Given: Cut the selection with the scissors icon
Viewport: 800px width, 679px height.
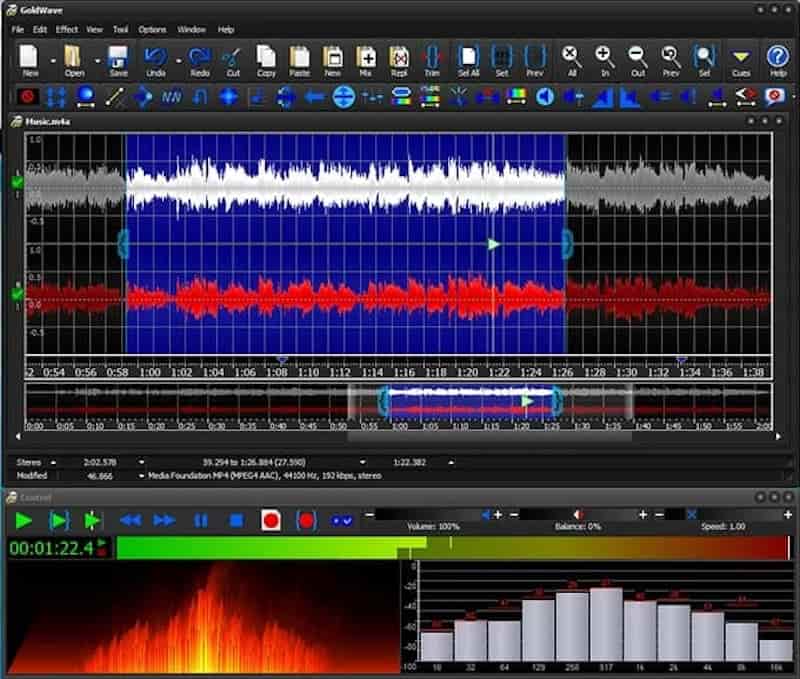Looking at the screenshot, I should click(x=233, y=60).
